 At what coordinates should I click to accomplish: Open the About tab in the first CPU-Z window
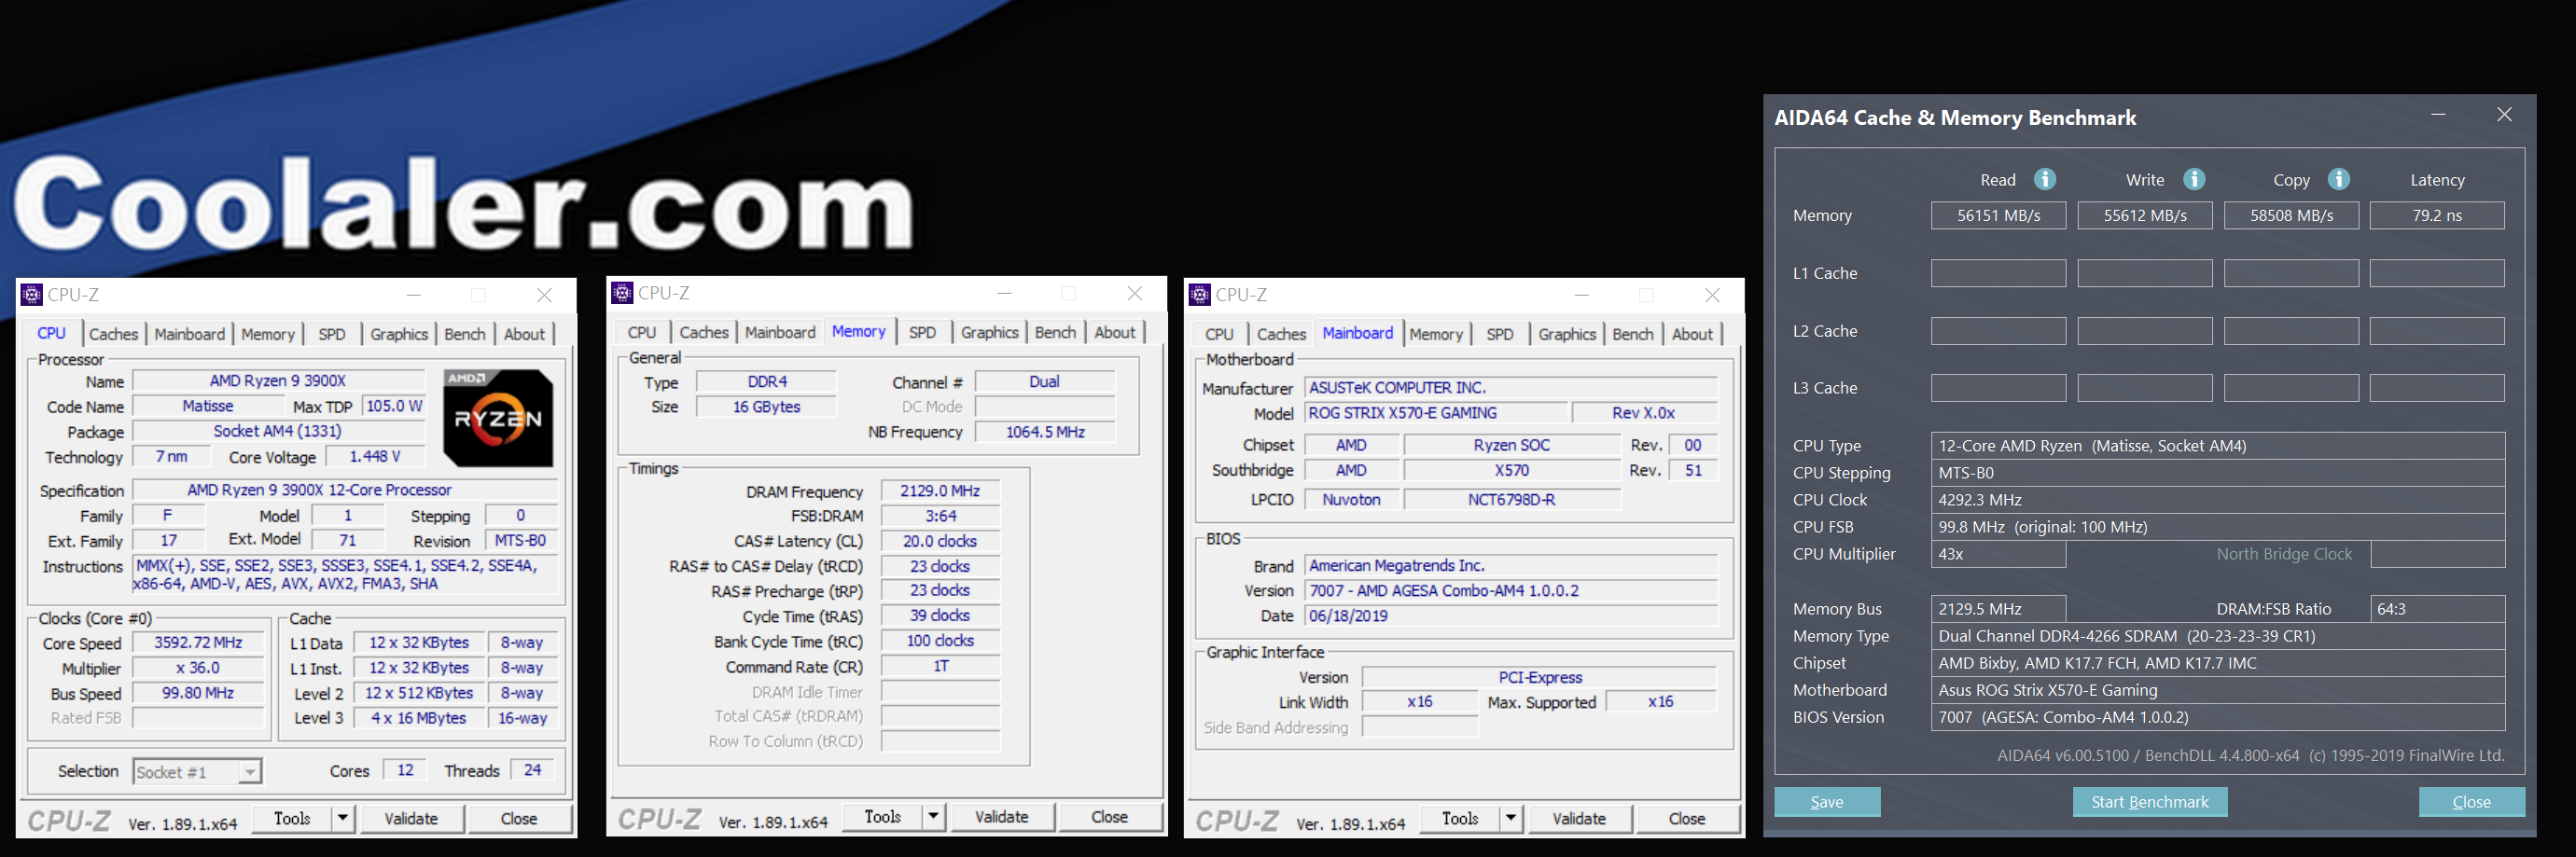pyautogui.click(x=524, y=334)
